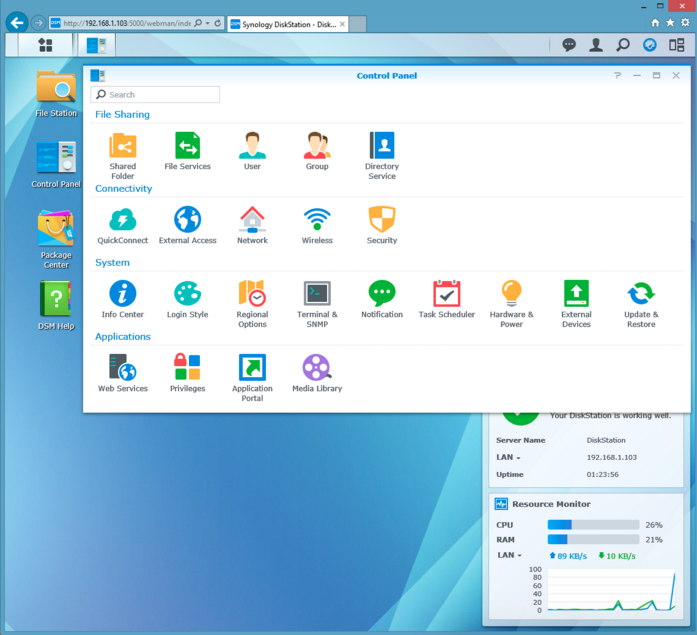Open the browser favorites star
697x635 pixels.
(x=670, y=23)
